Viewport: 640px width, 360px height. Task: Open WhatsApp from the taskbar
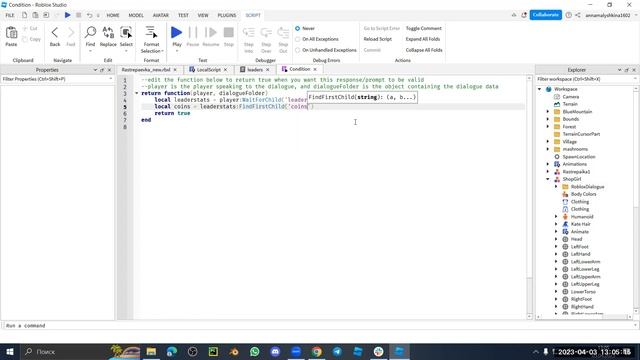tap(255, 351)
